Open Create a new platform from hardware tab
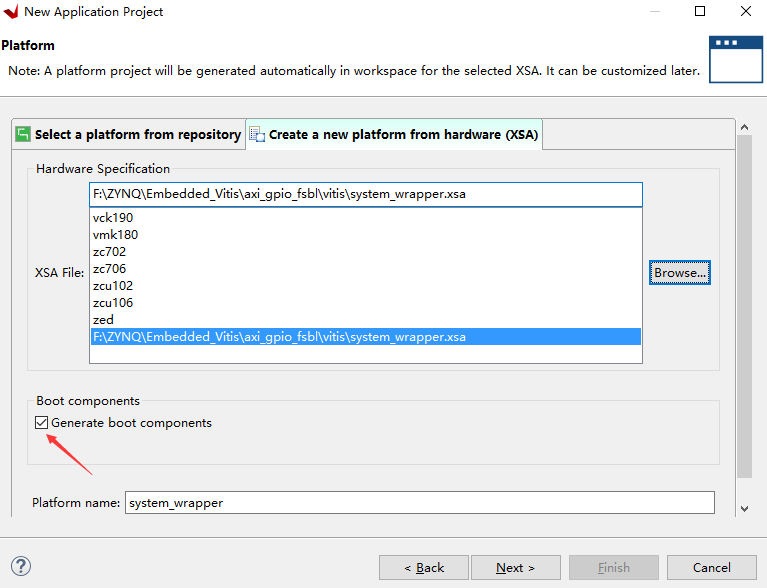Image resolution: width=767 pixels, height=588 pixels. click(394, 135)
